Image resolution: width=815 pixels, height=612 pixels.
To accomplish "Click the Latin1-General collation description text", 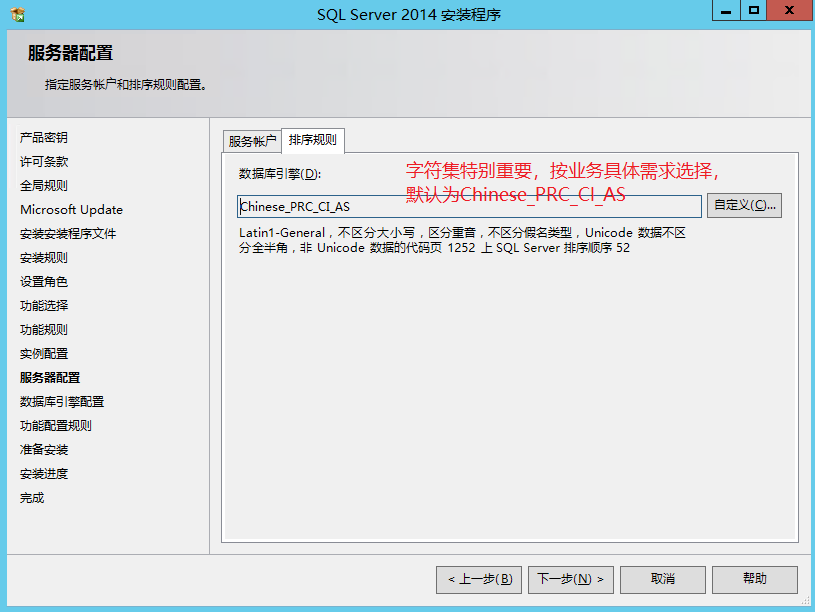I will (x=462, y=240).
